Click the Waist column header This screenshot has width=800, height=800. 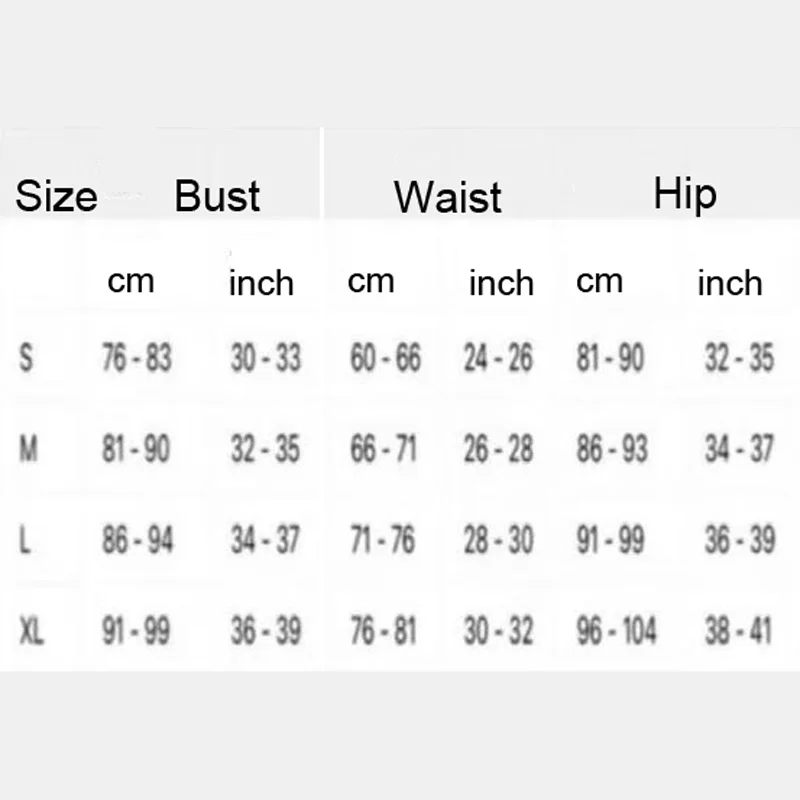446,196
